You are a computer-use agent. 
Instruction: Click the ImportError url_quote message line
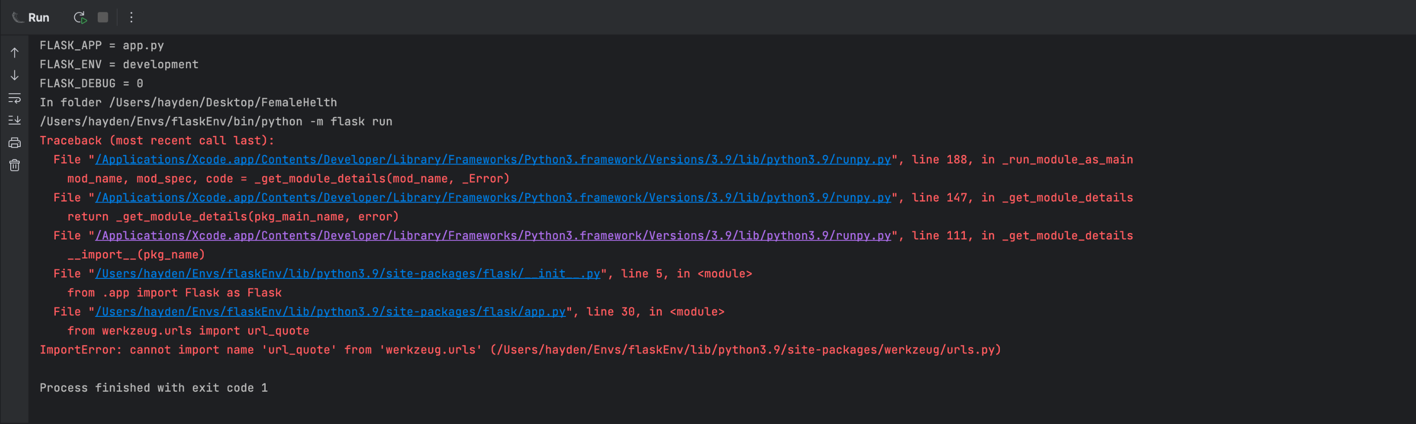[x=520, y=350]
